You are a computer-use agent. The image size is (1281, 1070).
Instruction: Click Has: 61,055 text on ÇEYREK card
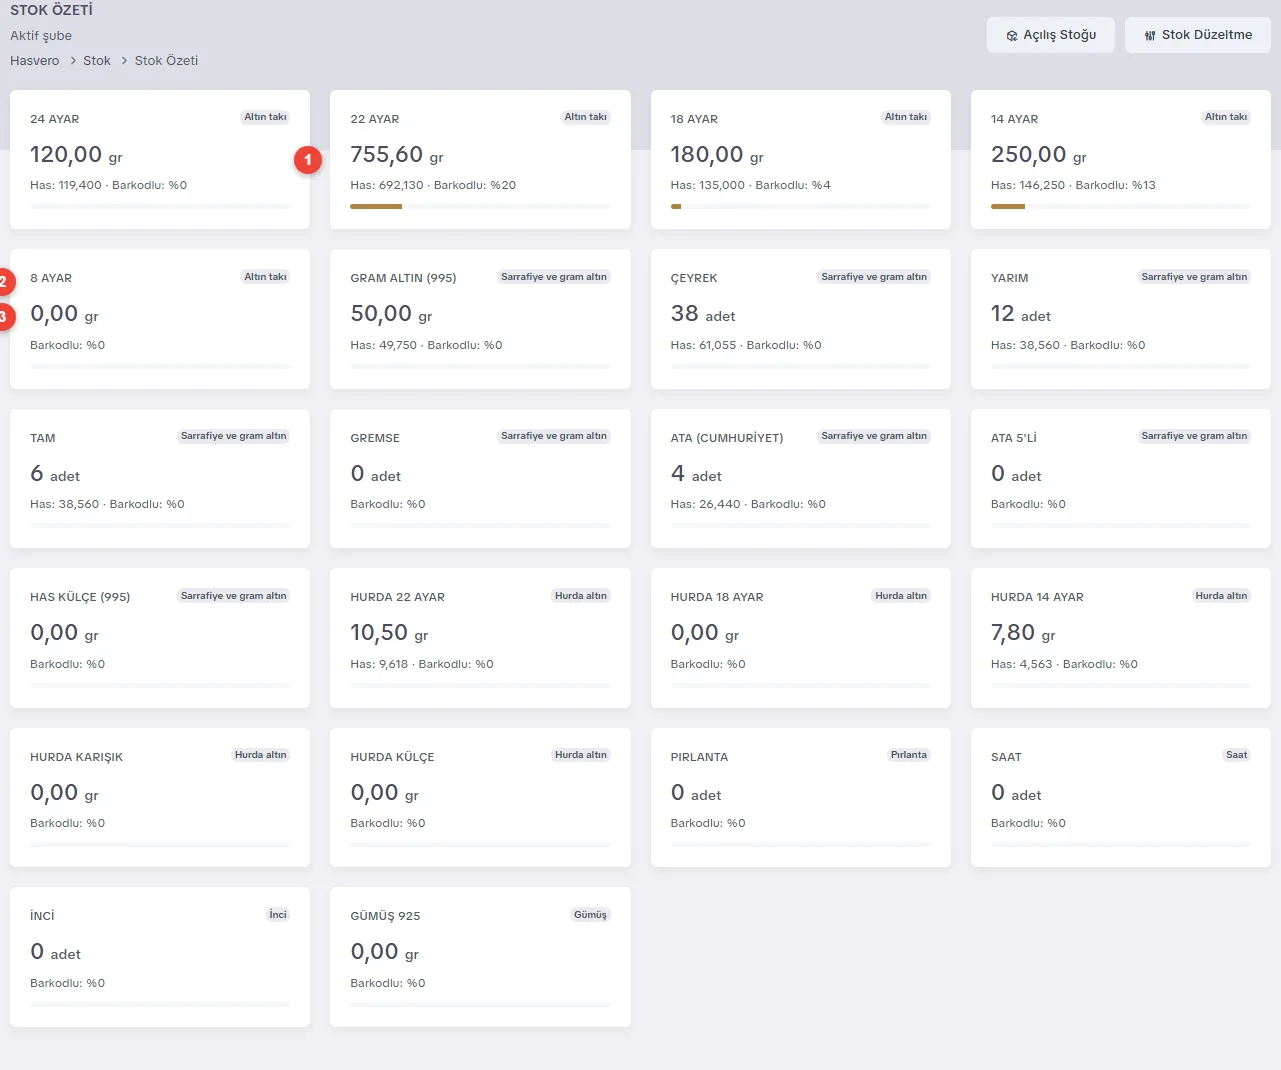coord(703,345)
